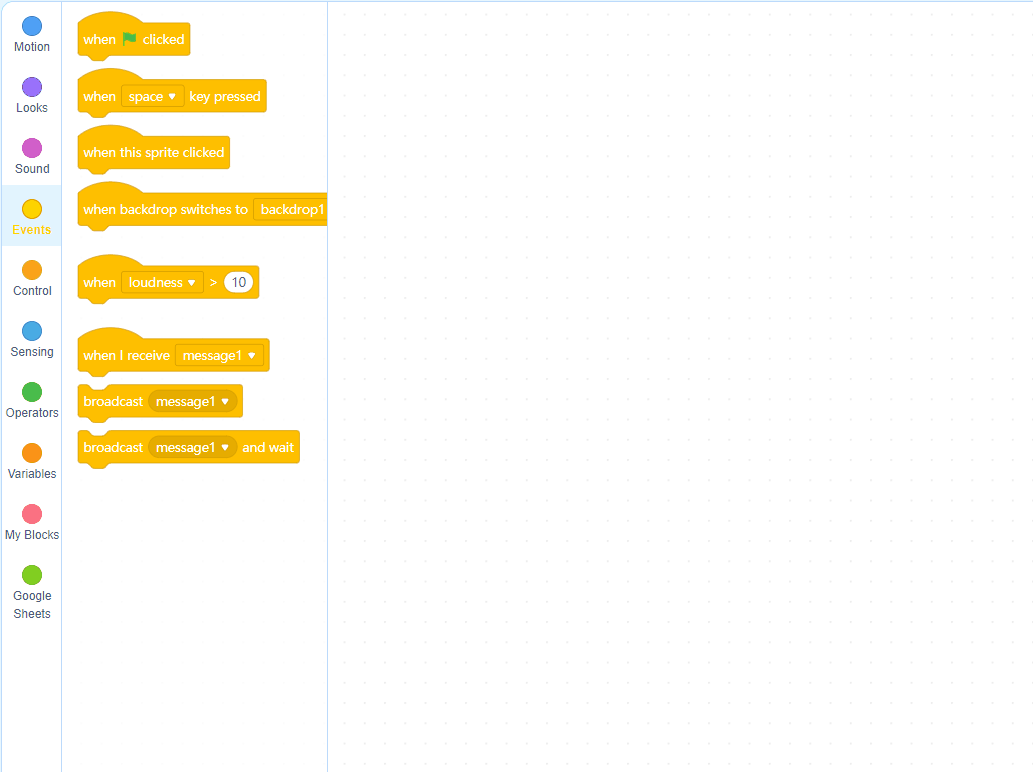Open the loudness dropdown in when block
The width and height of the screenshot is (1033, 772).
tap(162, 283)
